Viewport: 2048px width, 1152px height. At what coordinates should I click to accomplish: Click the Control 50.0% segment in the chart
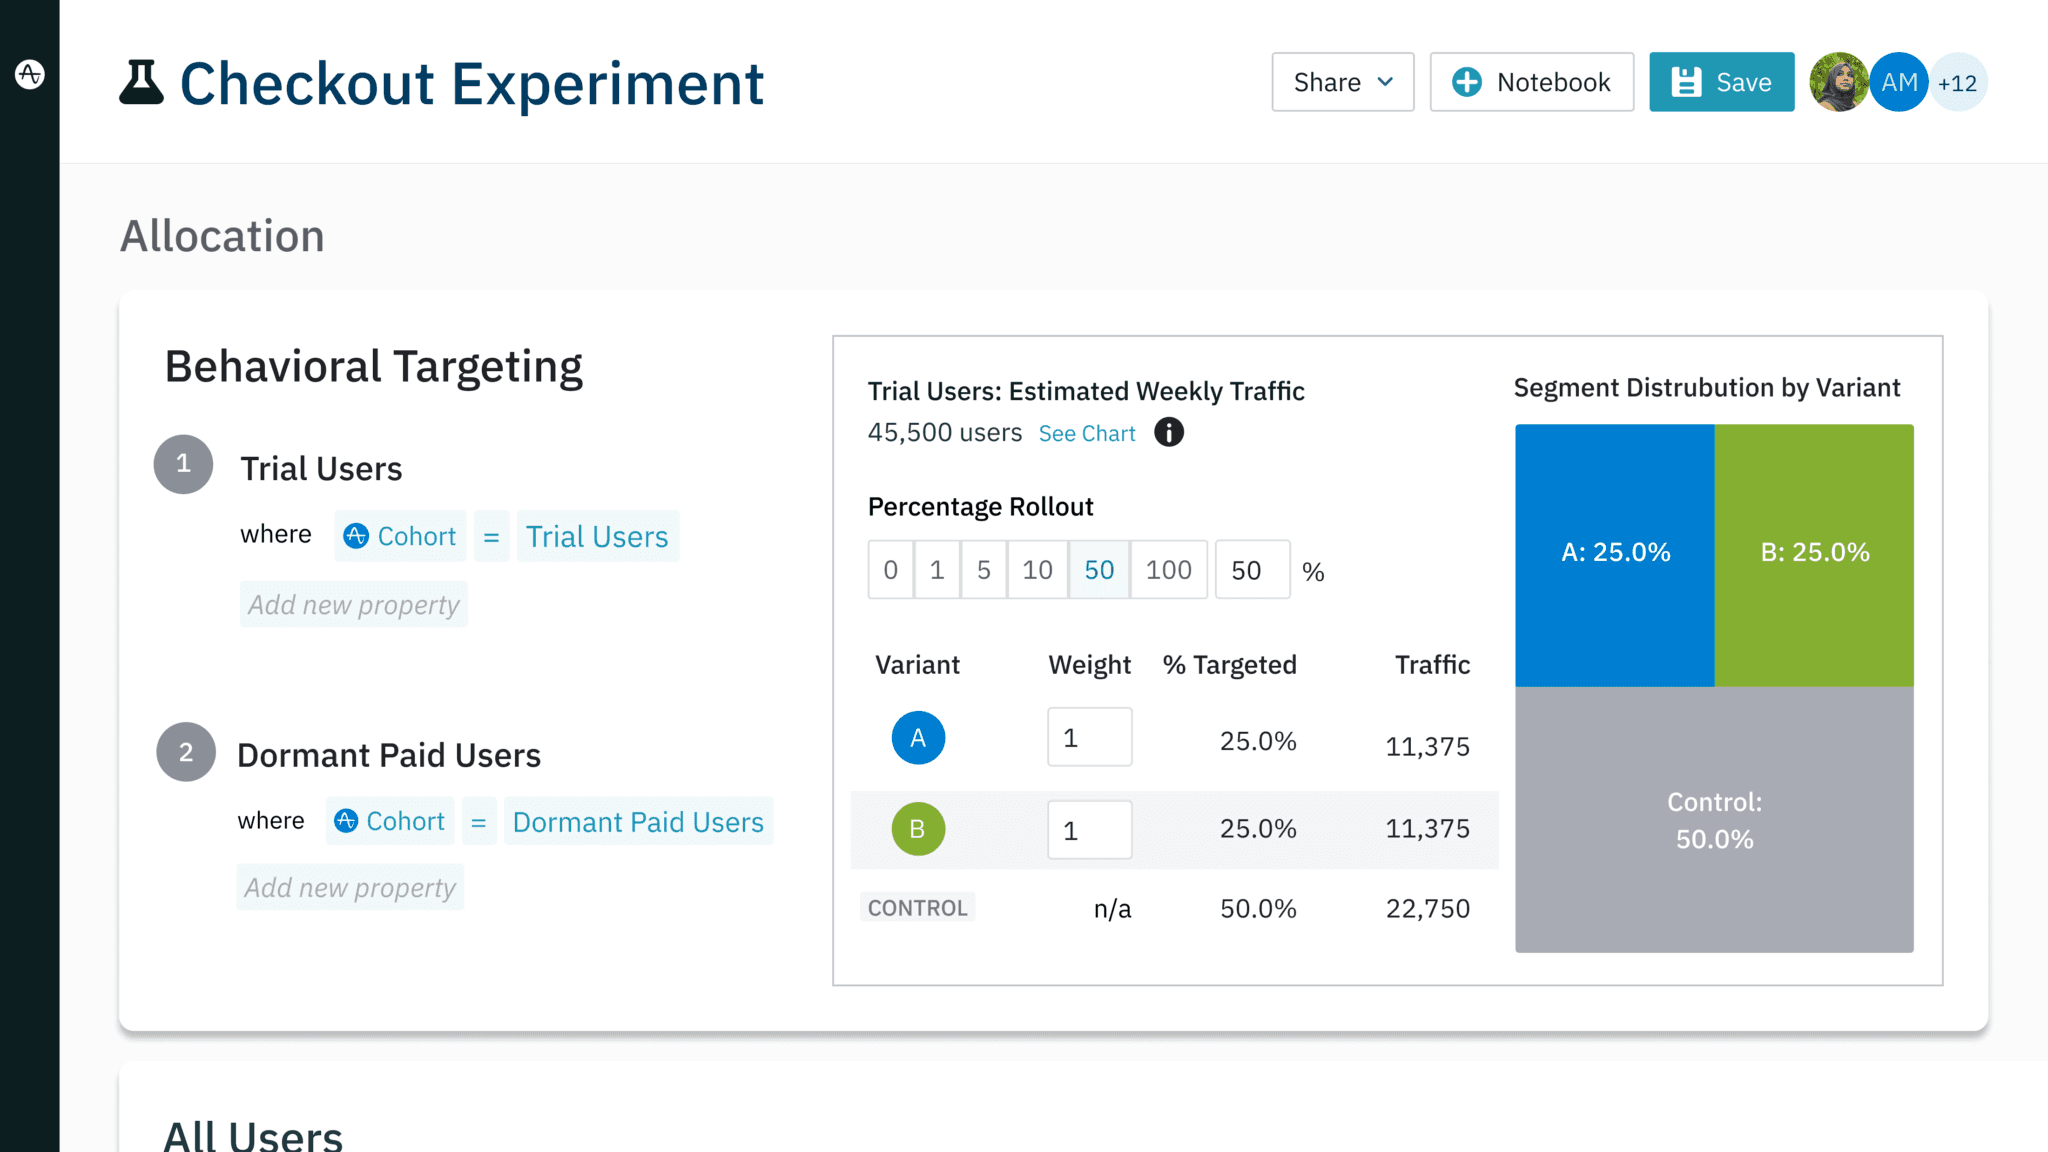(x=1713, y=820)
